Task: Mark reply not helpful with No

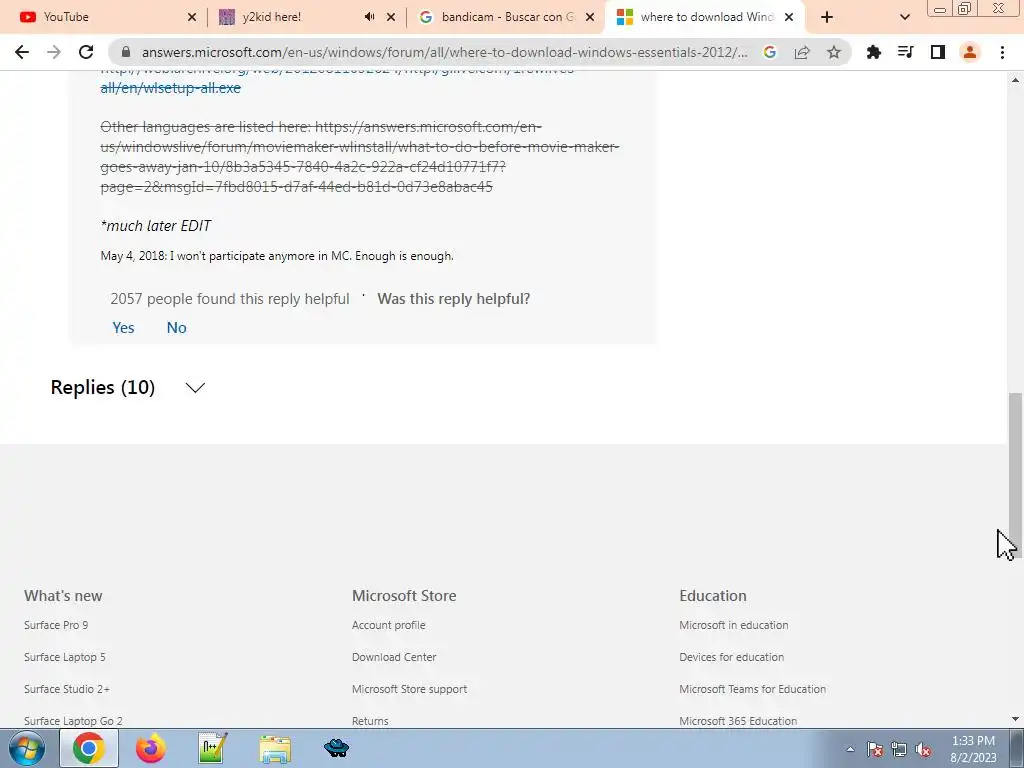Action: coord(176,328)
